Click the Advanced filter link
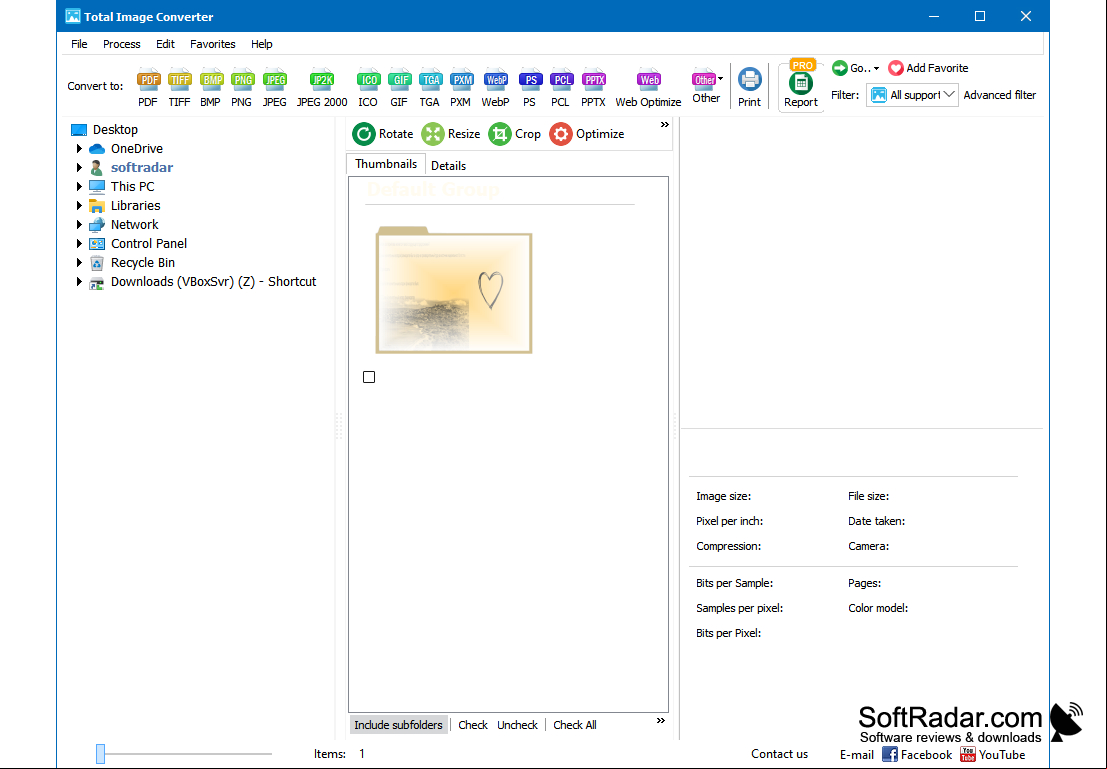The image size is (1107, 769). [x=1000, y=95]
